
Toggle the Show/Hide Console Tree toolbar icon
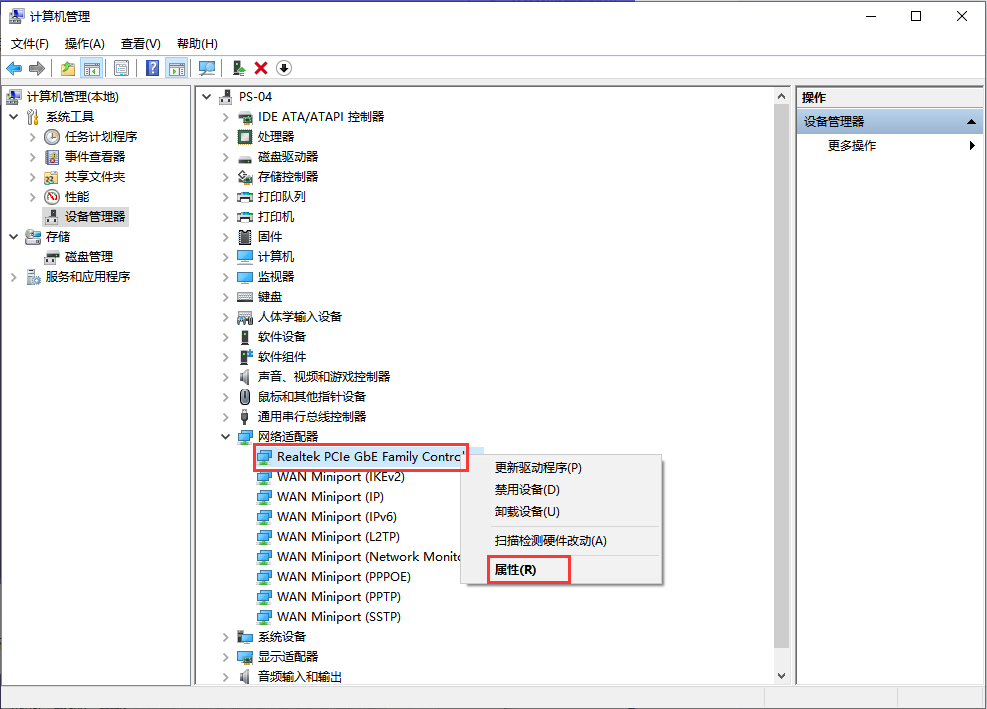pos(92,68)
